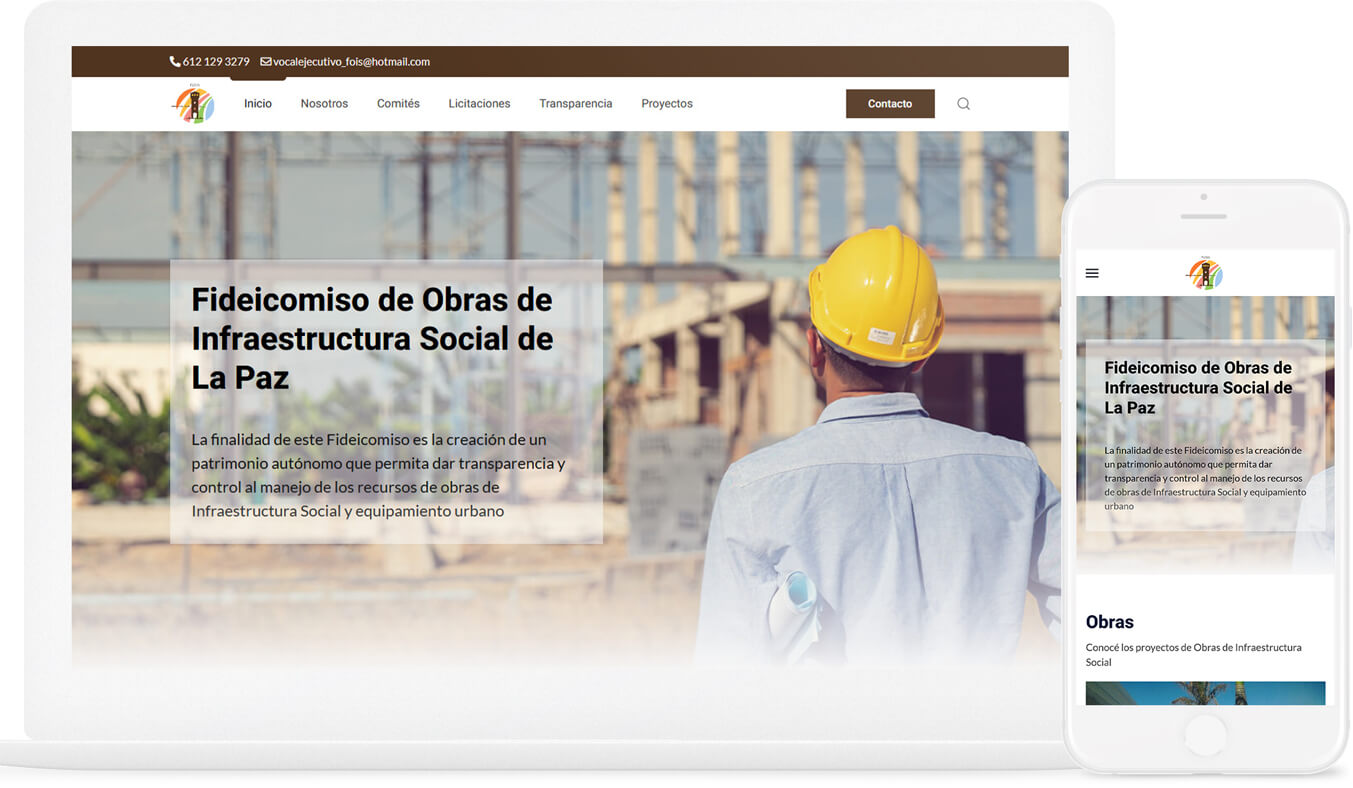Image resolution: width=1353 pixels, height=788 pixels.
Task: Click the phone icon in the top bar
Action: [x=173, y=61]
